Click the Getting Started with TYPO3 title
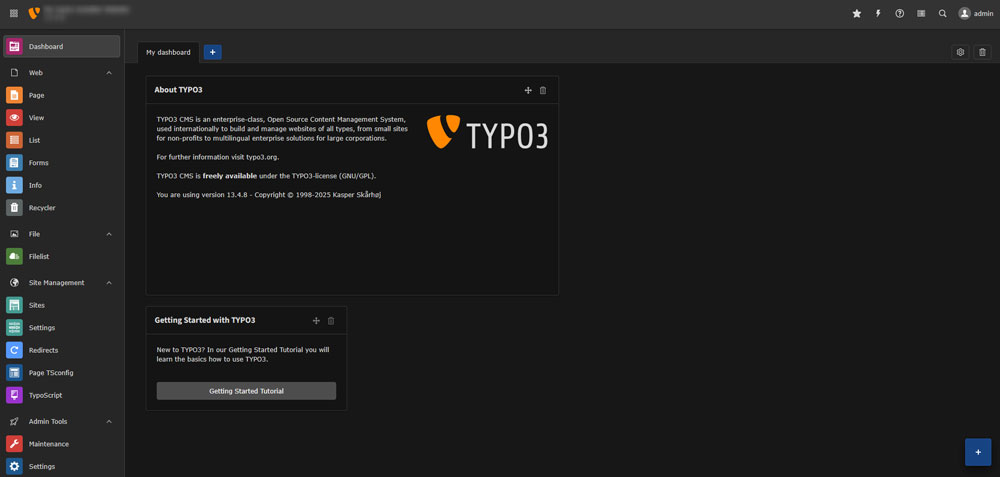 click(205, 320)
